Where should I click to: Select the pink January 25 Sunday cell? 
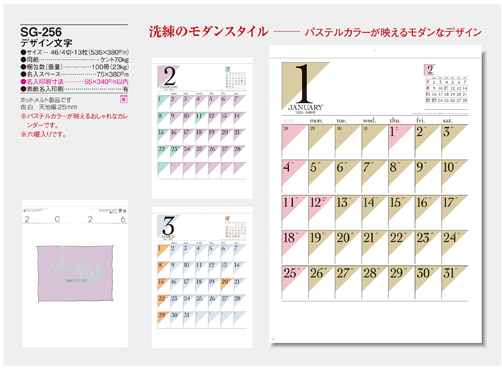point(295,283)
